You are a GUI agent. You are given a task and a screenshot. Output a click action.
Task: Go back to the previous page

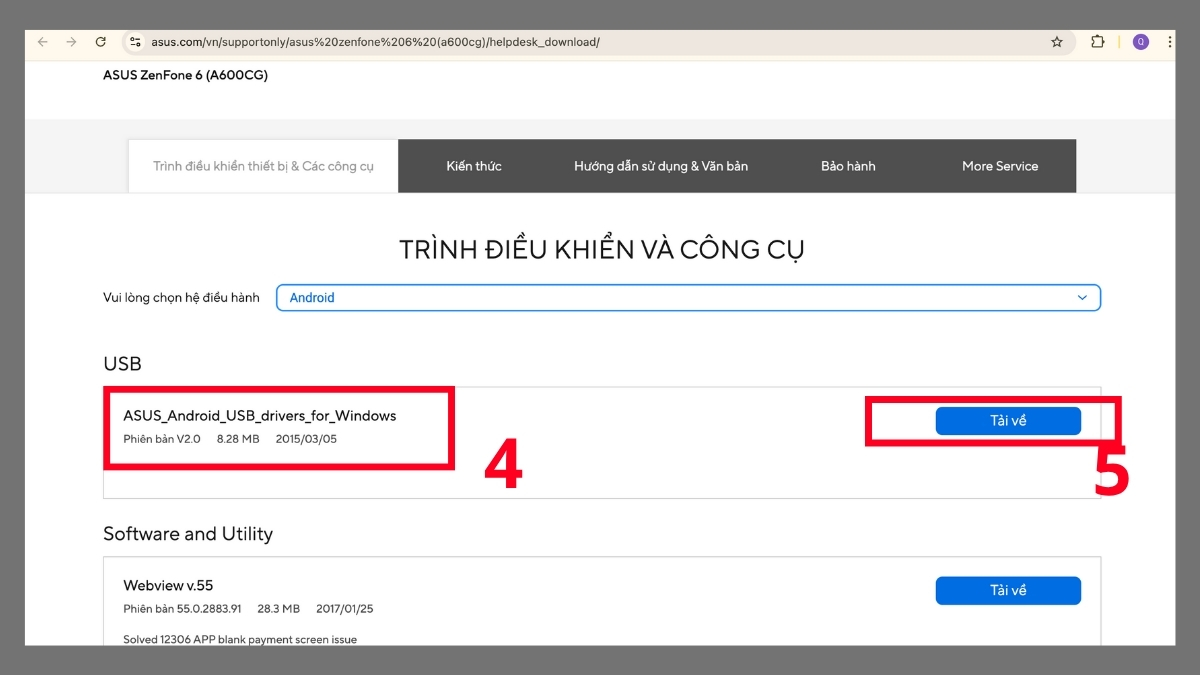(x=43, y=42)
